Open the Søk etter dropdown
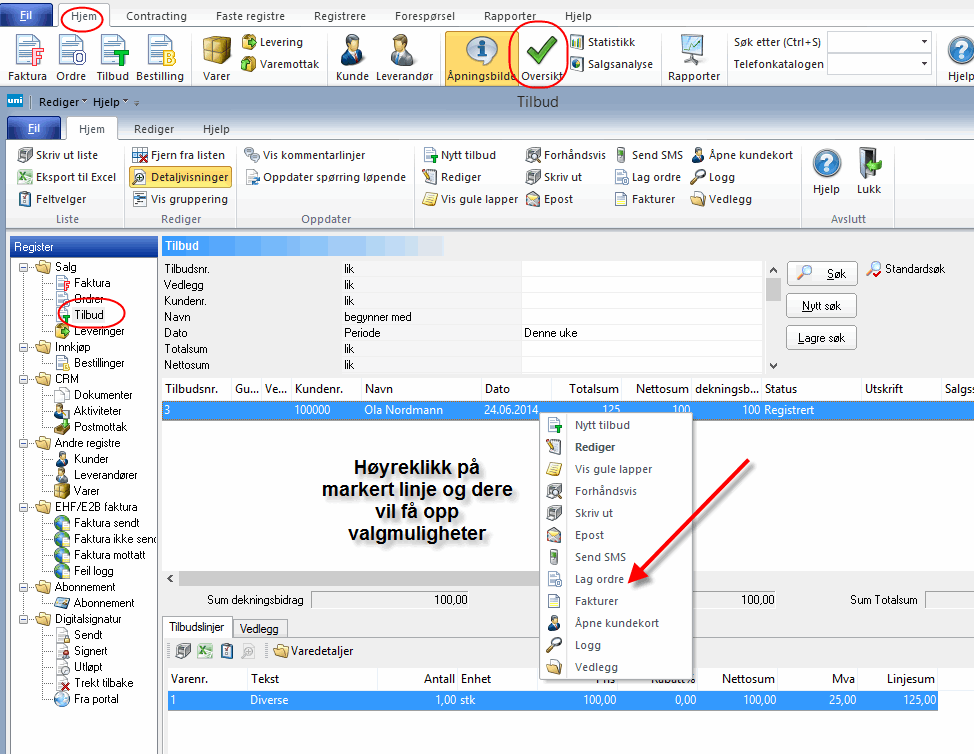974x754 pixels. pyautogui.click(x=923, y=42)
